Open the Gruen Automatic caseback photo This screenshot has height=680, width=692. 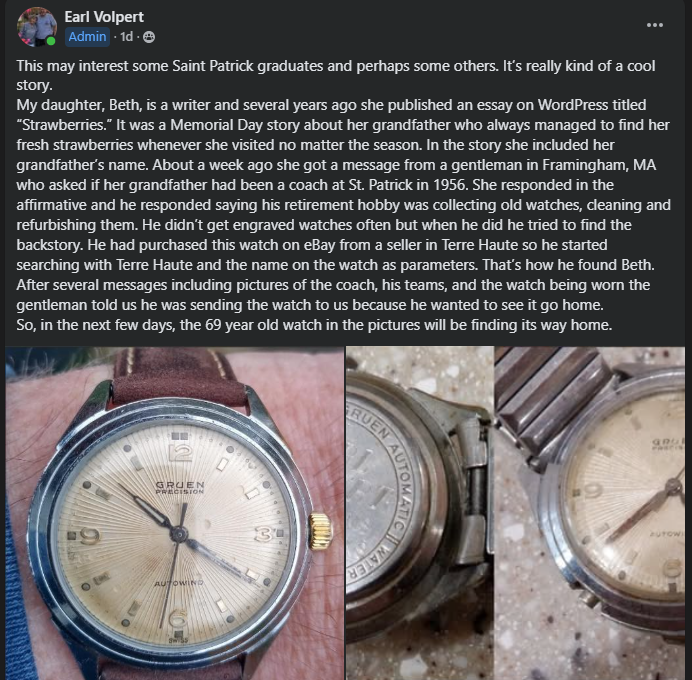pyautogui.click(x=419, y=513)
